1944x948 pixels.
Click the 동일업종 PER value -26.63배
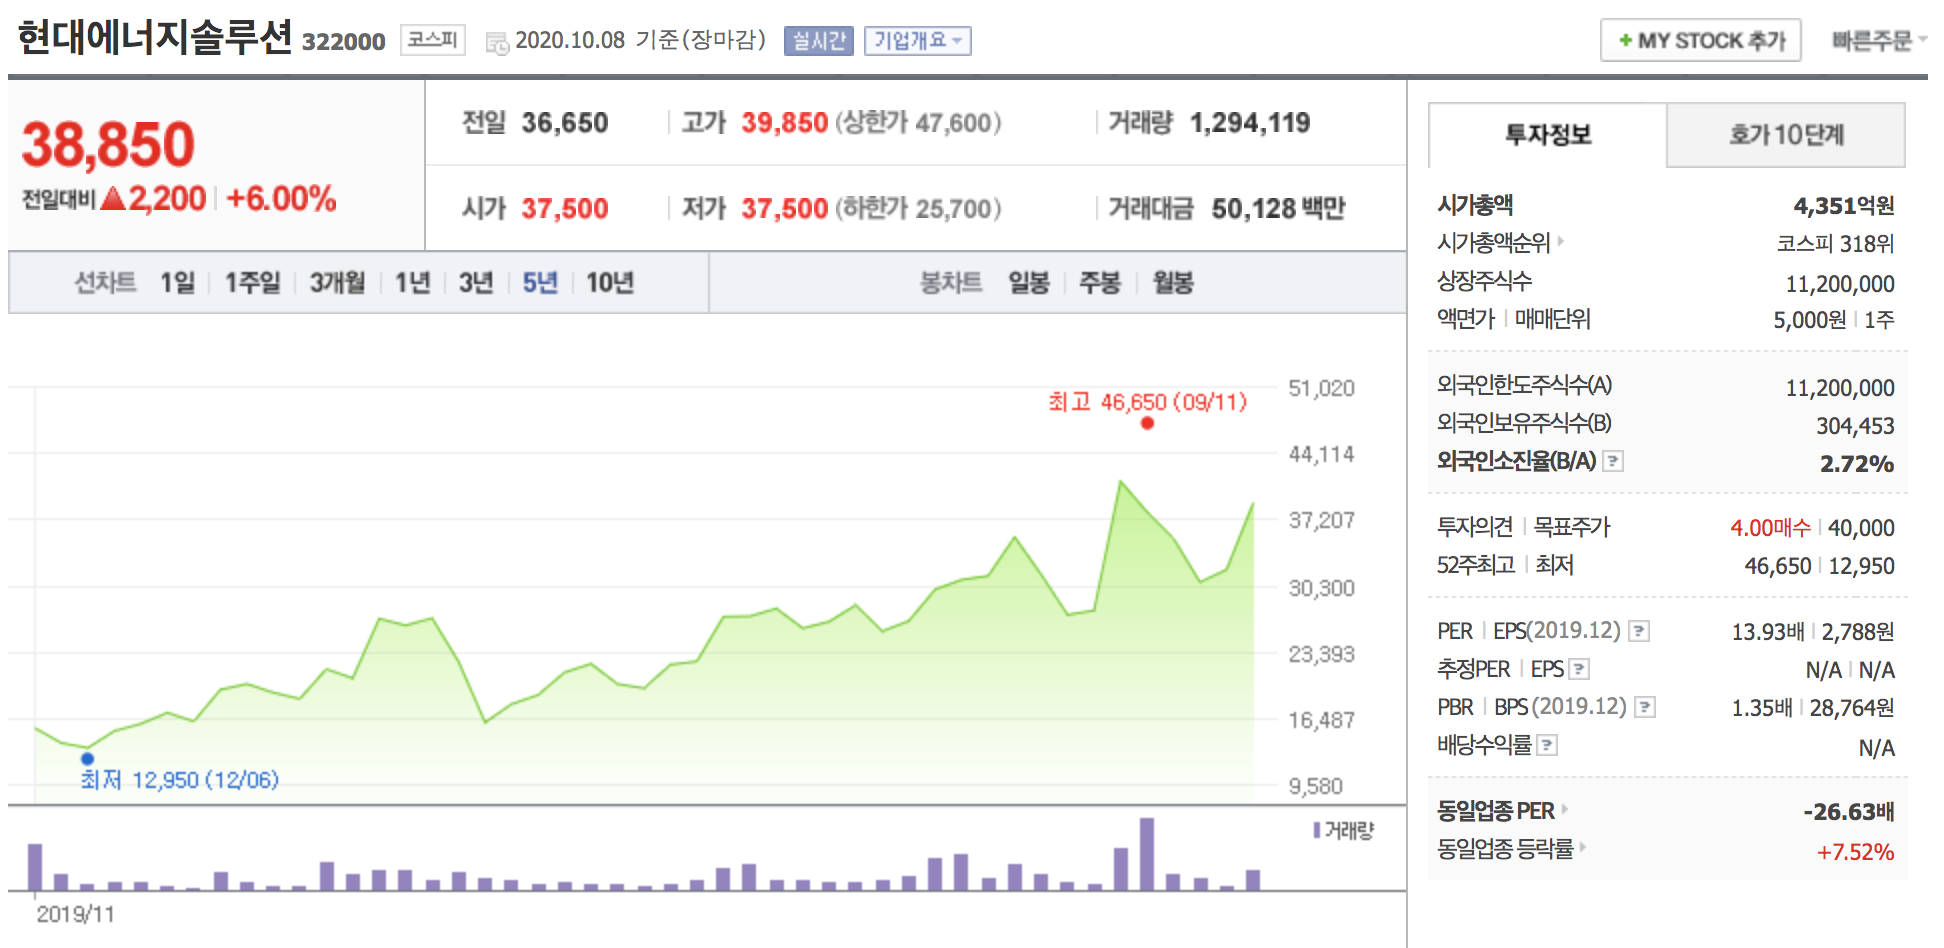[1849, 812]
